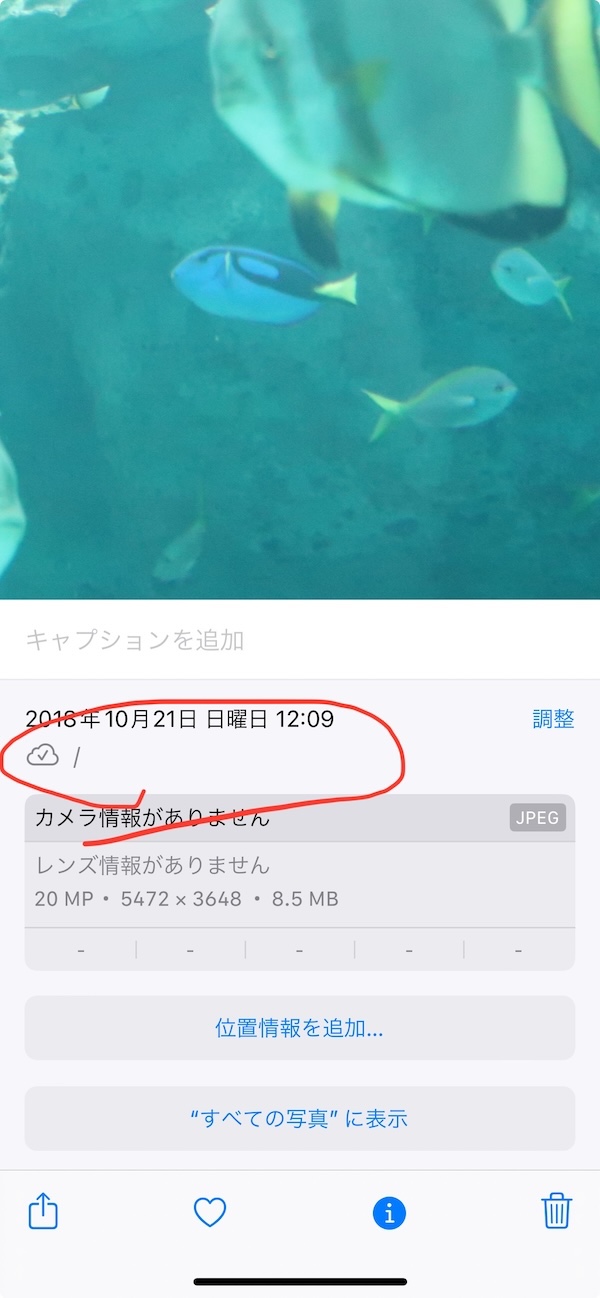Tap the yellow-tailed green fish in the photo

(441, 400)
